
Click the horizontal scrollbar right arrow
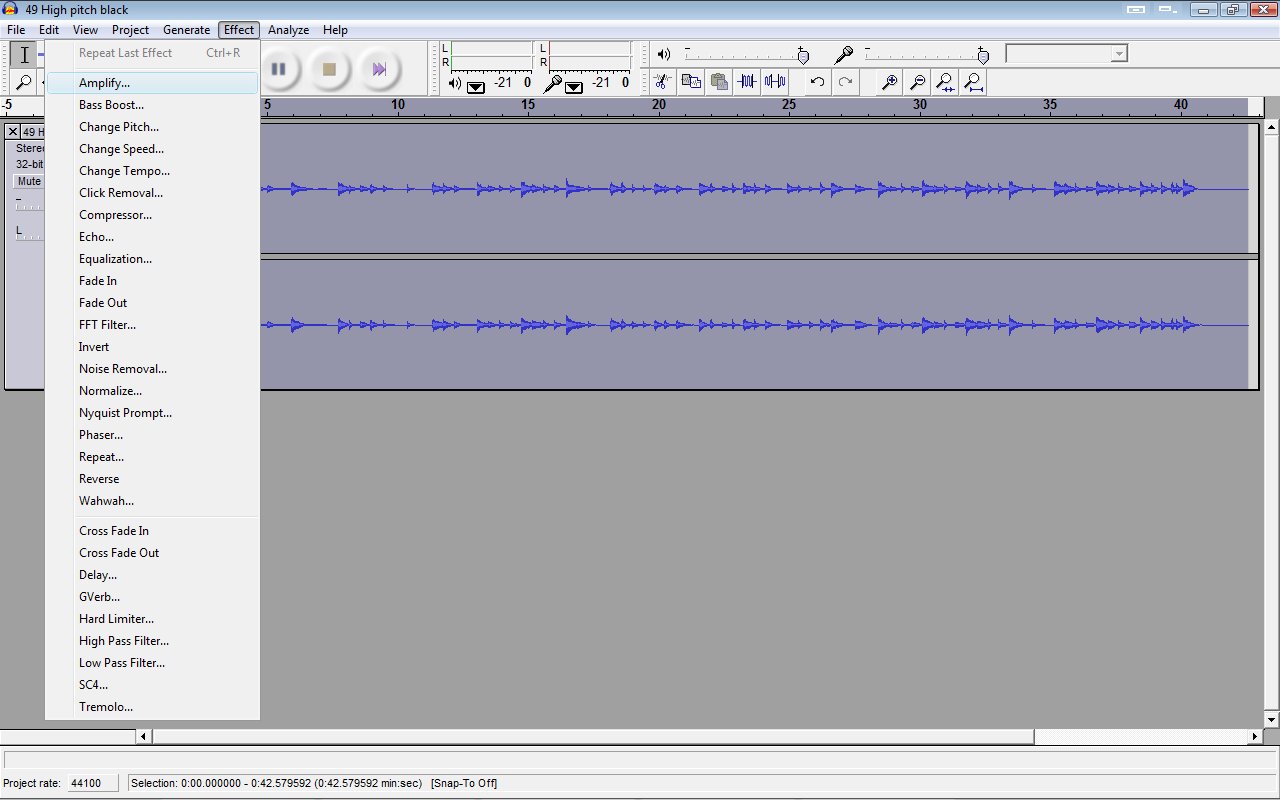coord(1255,737)
